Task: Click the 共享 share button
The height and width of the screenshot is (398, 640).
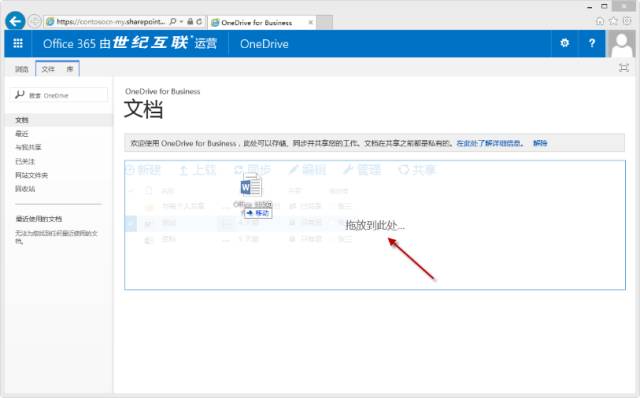Action: [x=417, y=170]
